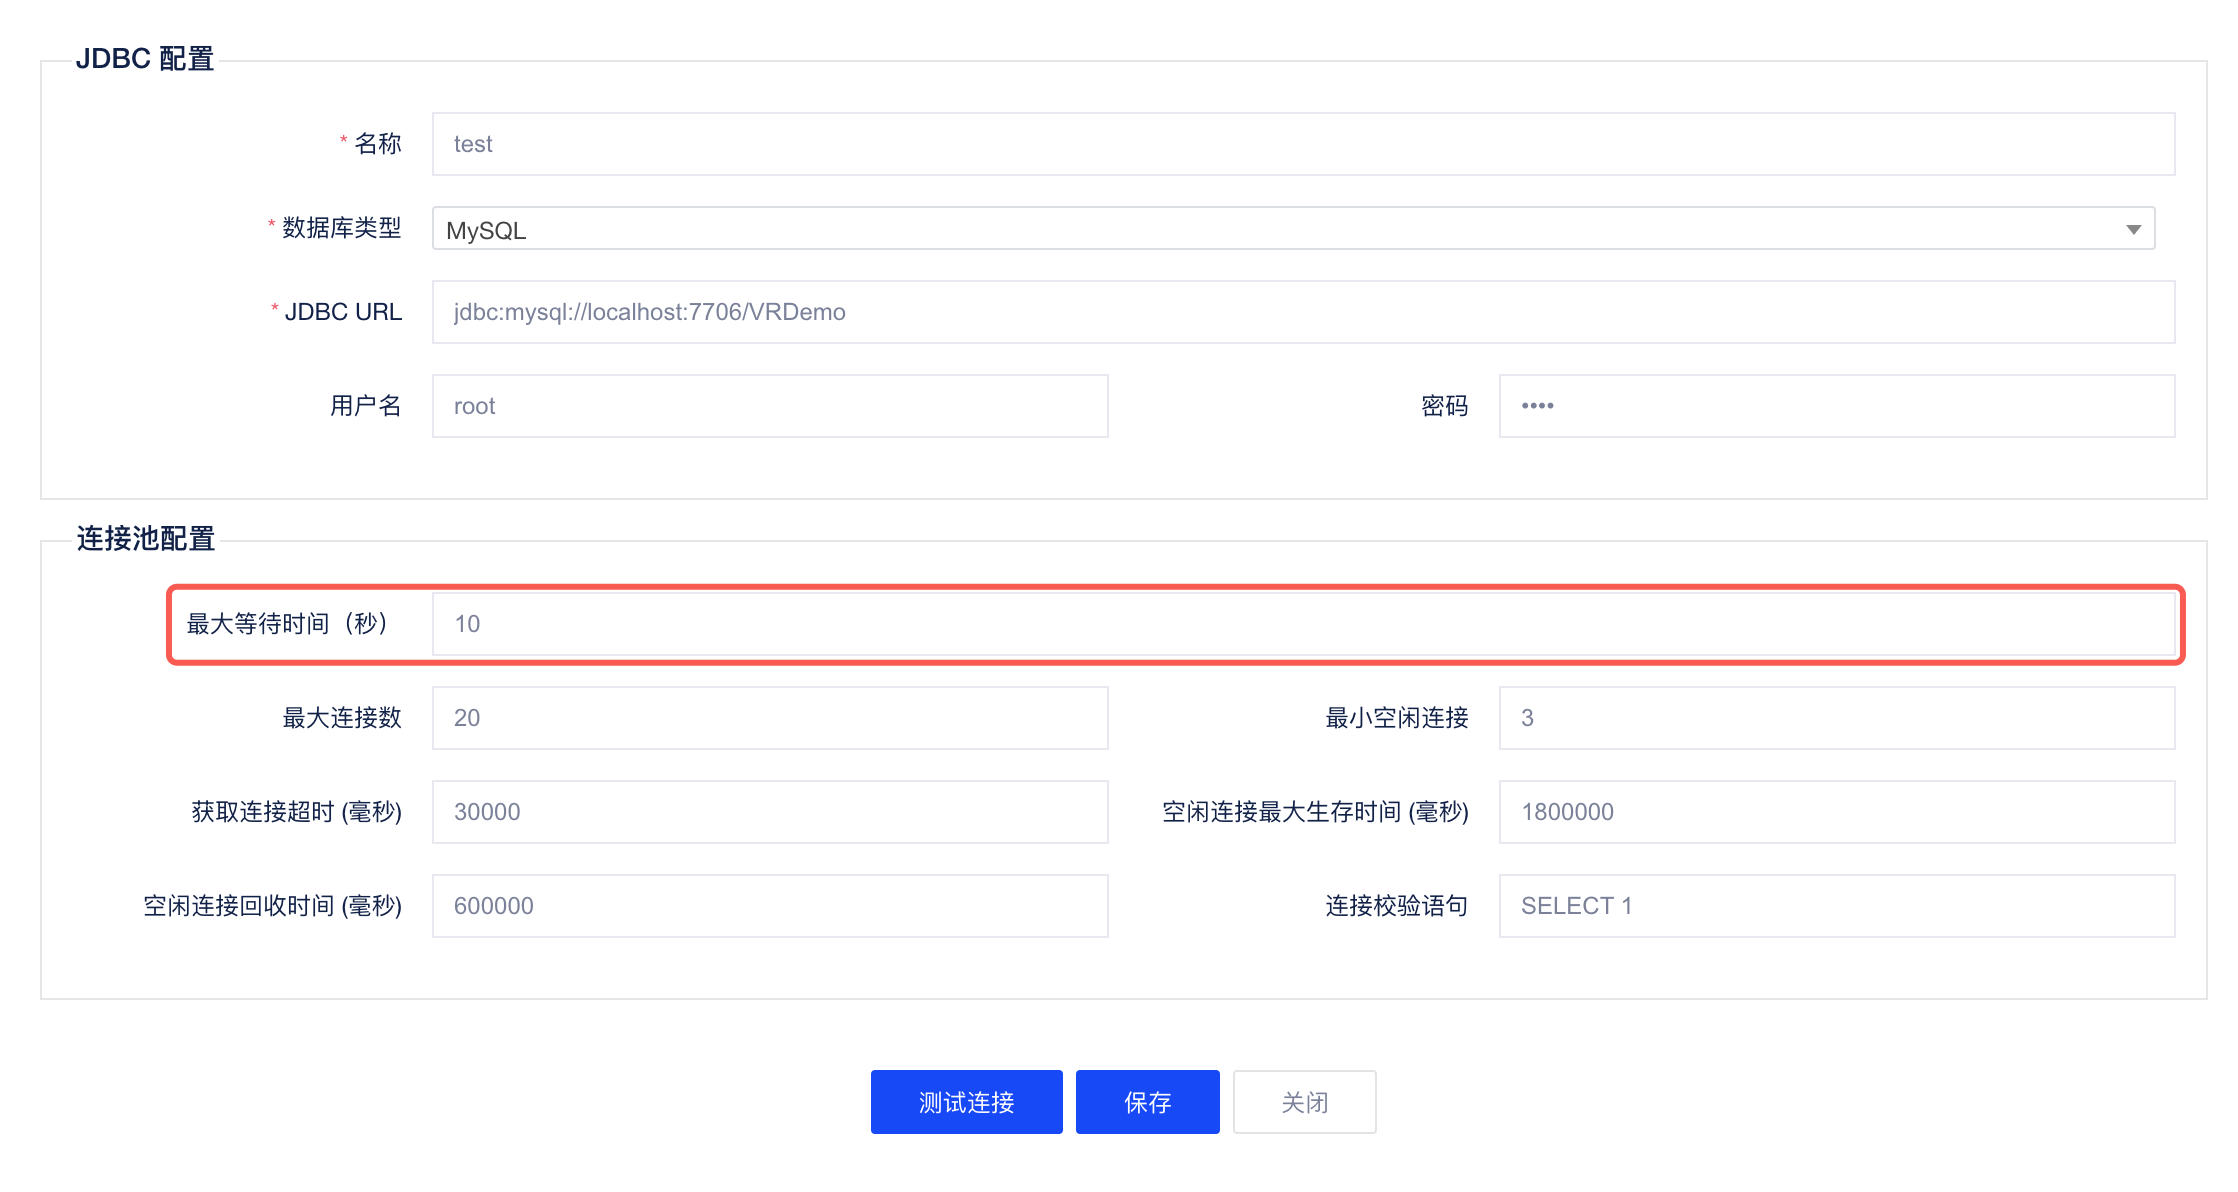
Task: Click the 最大连接数 field showing 20
Action: [770, 717]
